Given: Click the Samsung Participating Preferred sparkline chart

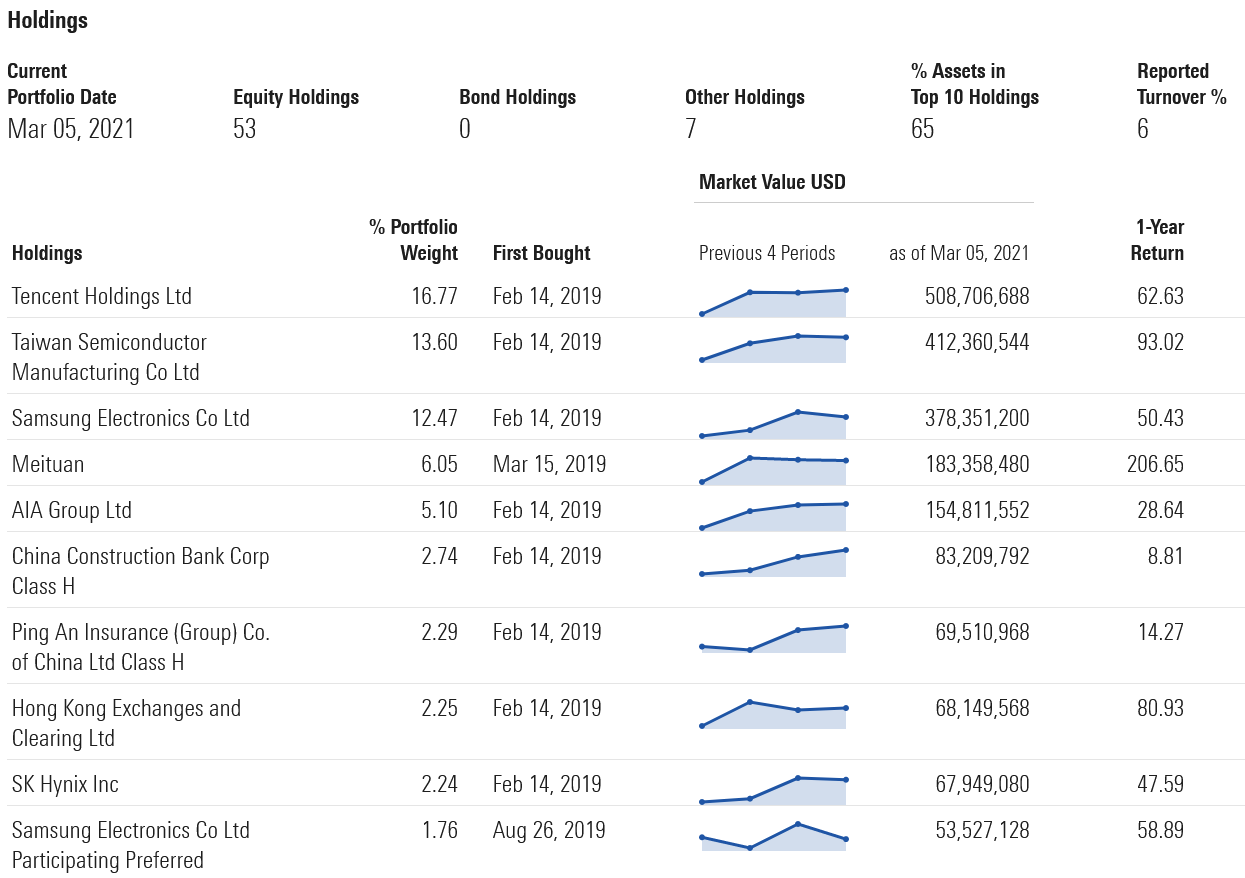Looking at the screenshot, I should [x=774, y=836].
